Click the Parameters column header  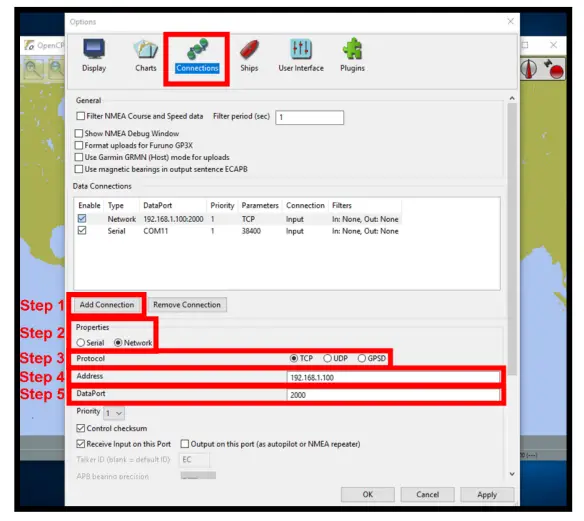coord(260,206)
